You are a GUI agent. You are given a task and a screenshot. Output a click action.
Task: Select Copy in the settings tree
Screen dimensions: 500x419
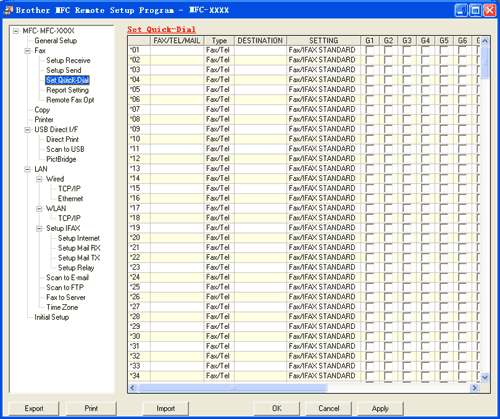(x=42, y=110)
